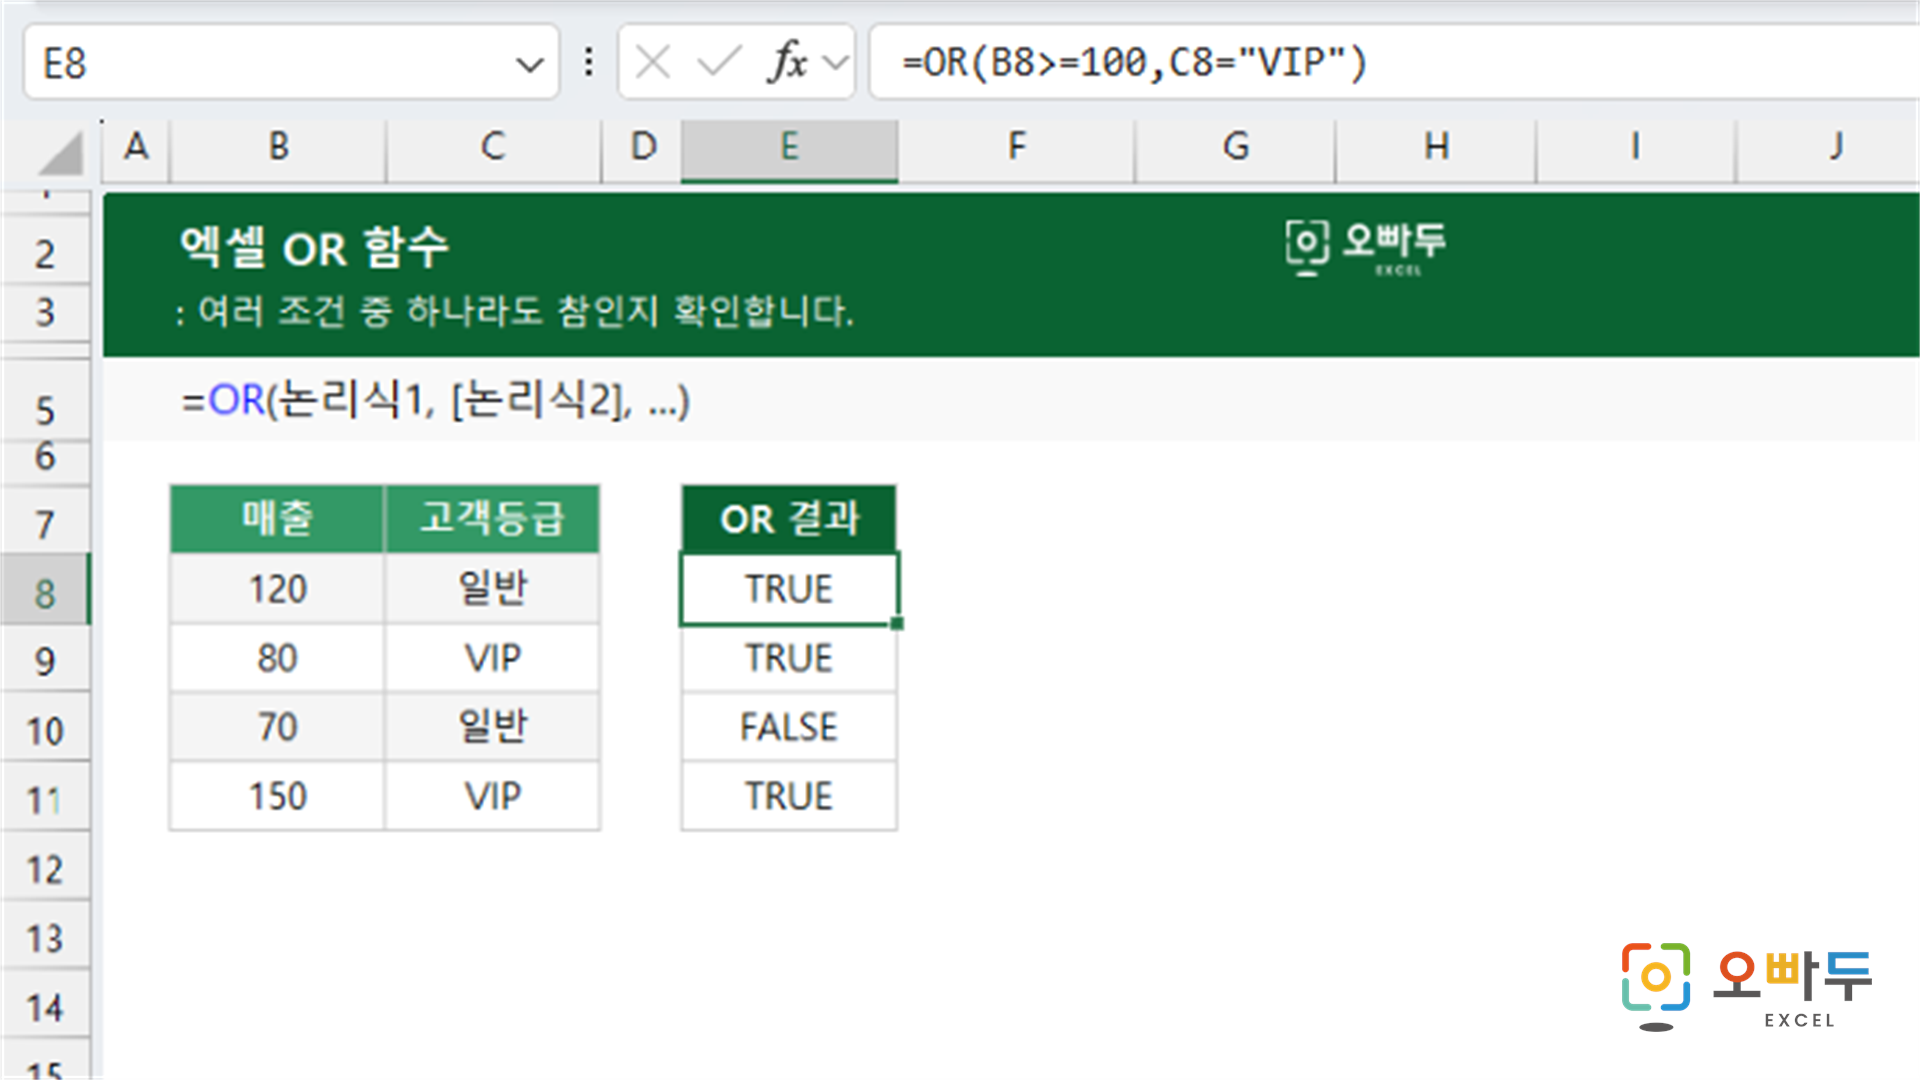
Task: Click the '매출' table header cell
Action: click(277, 519)
